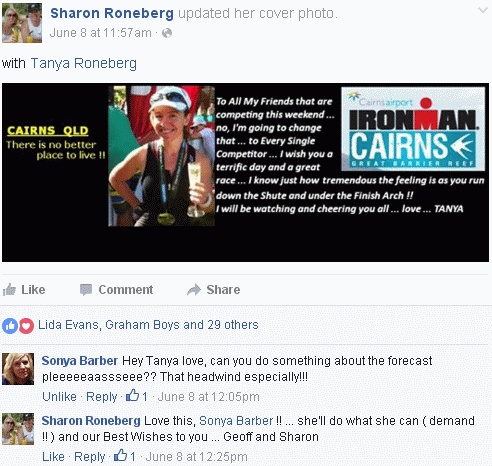Open the Ironman Cairns cover photo
Screen dimensions: 492x466
click(245, 172)
